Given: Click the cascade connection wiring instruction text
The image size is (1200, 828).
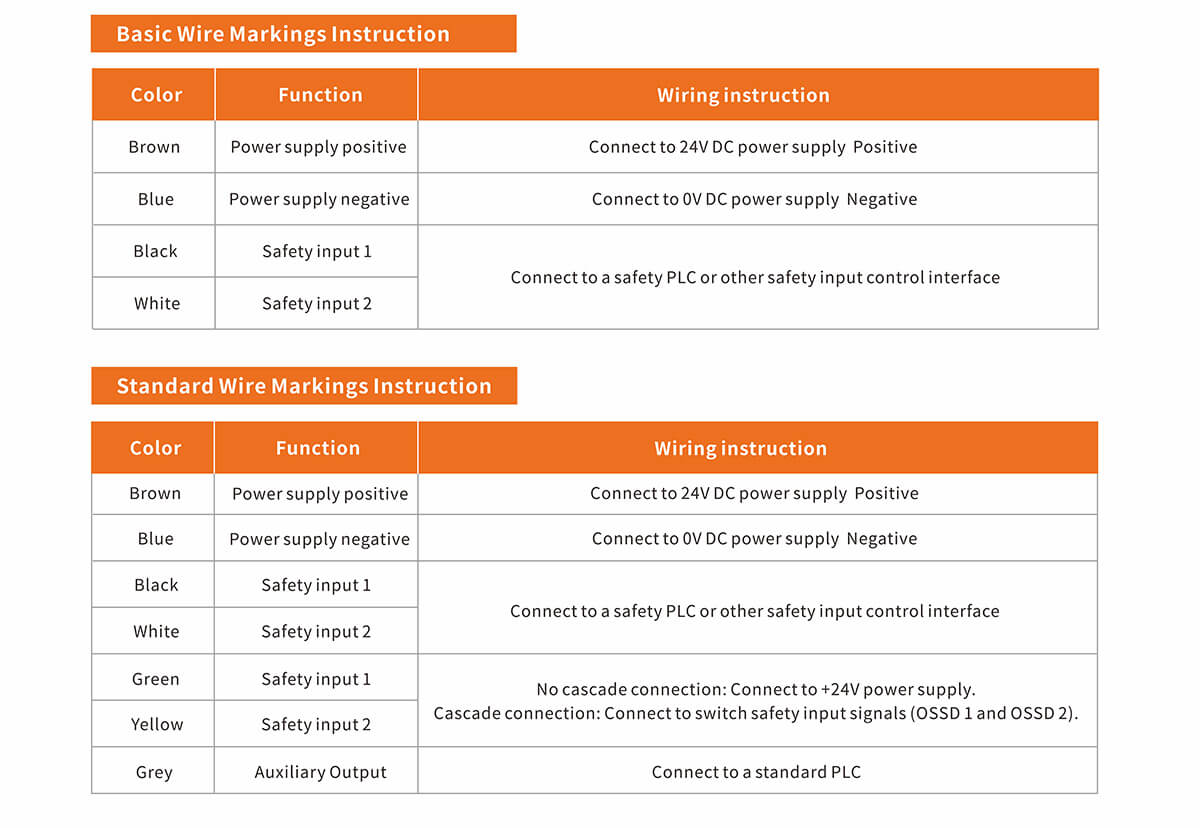Looking at the screenshot, I should (x=756, y=713).
